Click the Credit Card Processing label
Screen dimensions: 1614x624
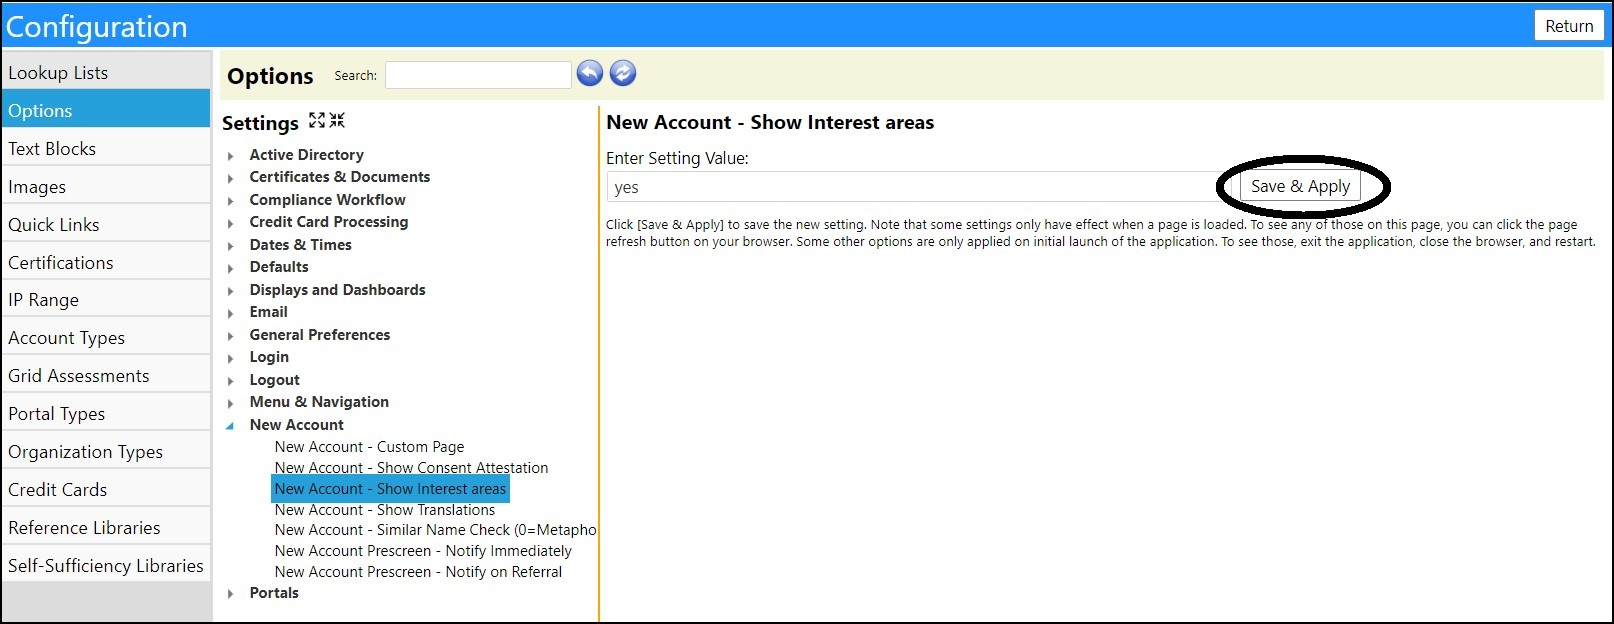pos(329,222)
